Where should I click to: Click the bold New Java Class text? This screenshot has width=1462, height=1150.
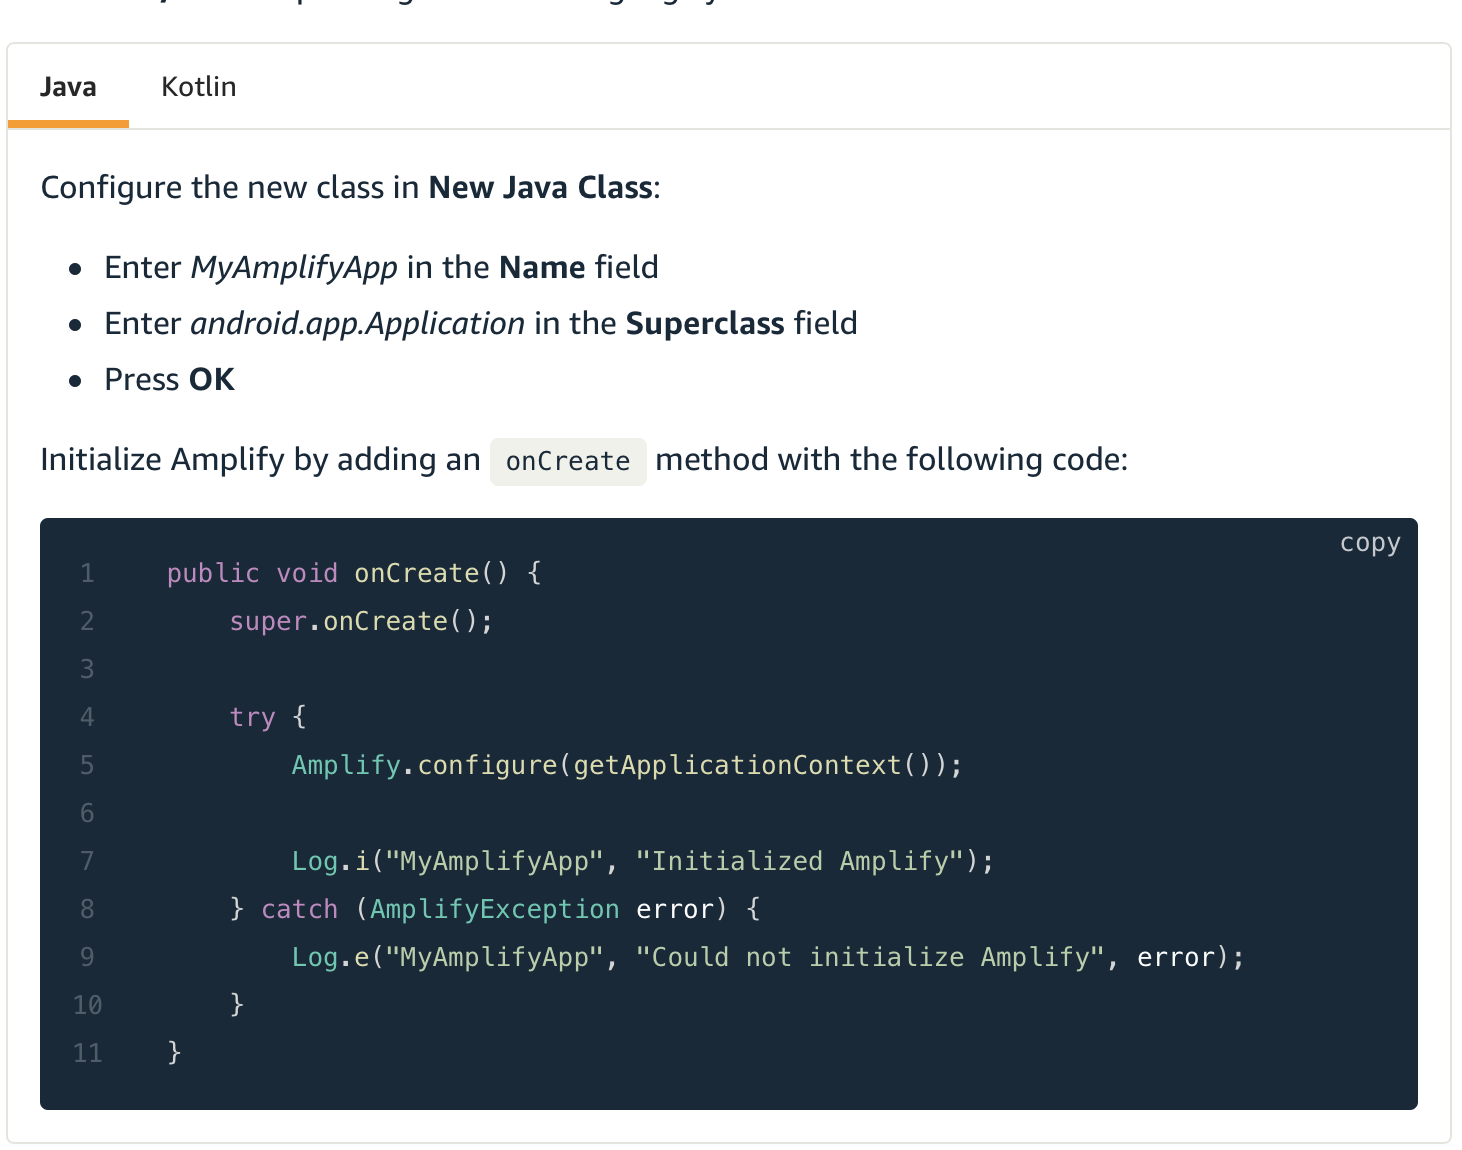click(x=540, y=187)
